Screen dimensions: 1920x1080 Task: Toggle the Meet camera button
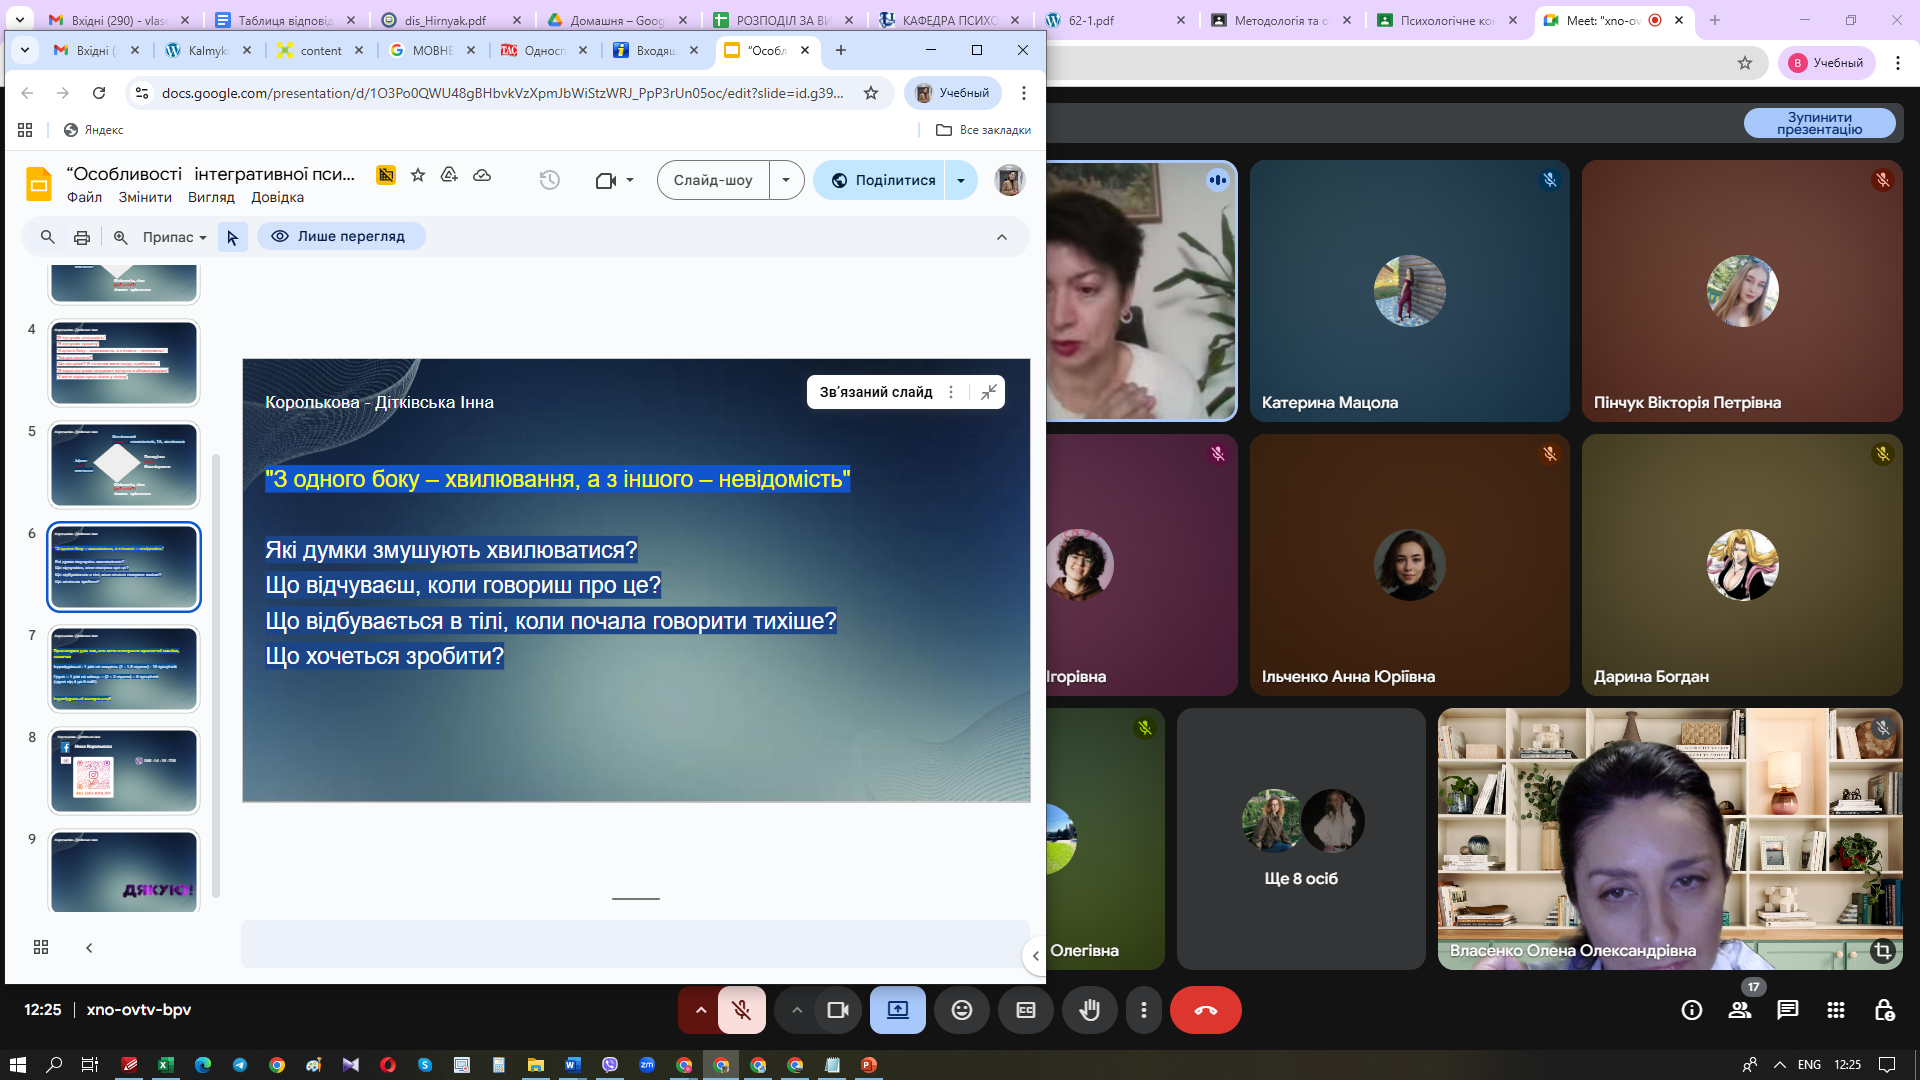click(837, 1010)
